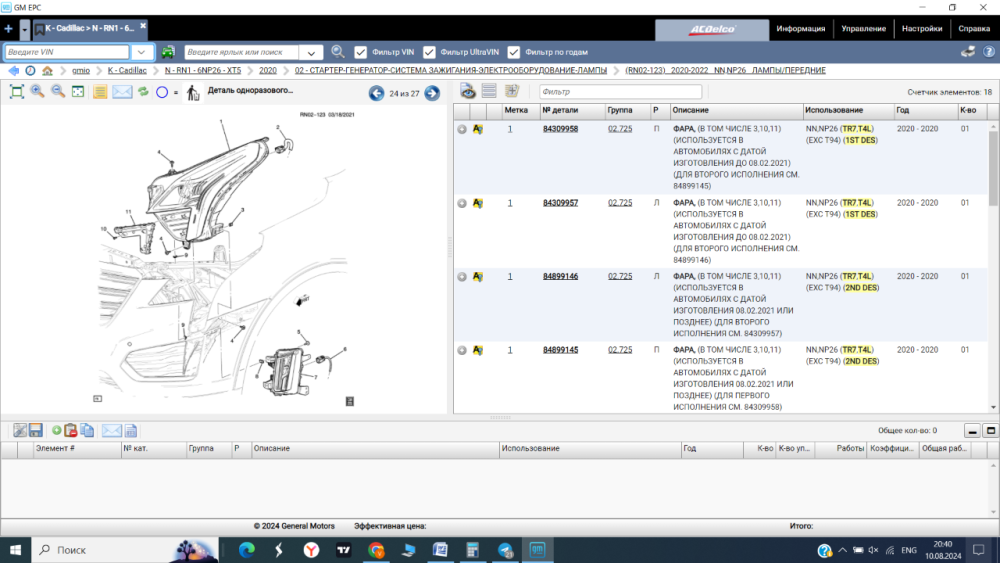Click the print icon at top right
Image resolution: width=1000 pixels, height=563 pixels.
click(967, 52)
